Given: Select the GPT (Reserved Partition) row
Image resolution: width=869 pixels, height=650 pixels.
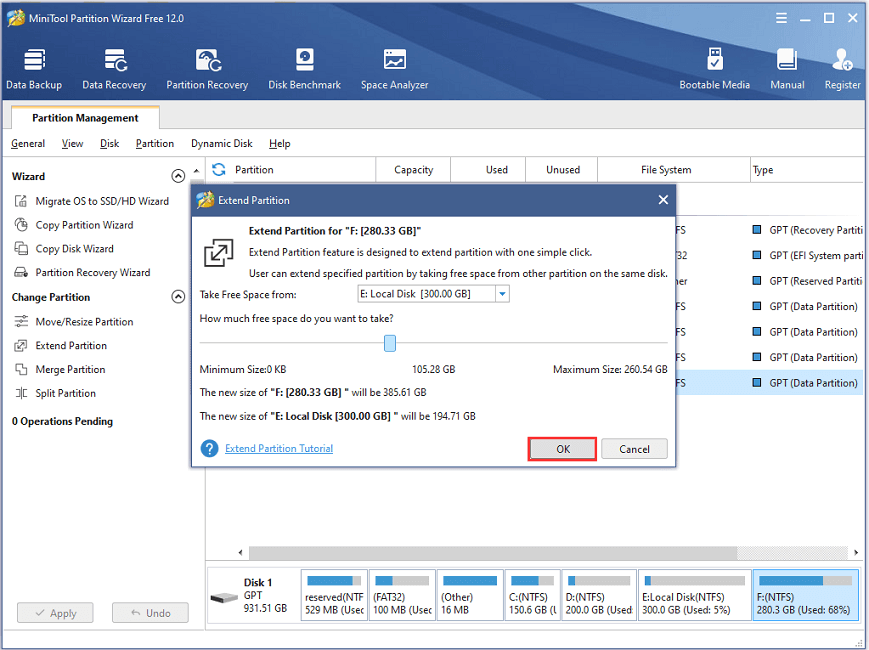Looking at the screenshot, I should (769, 281).
